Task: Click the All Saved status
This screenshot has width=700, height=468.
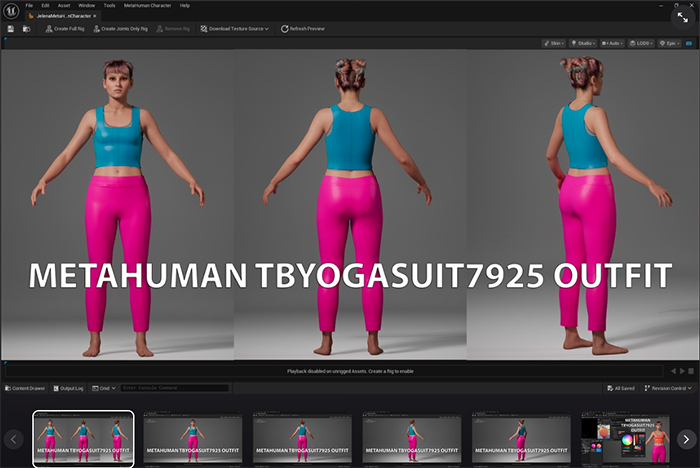Action: [621, 388]
